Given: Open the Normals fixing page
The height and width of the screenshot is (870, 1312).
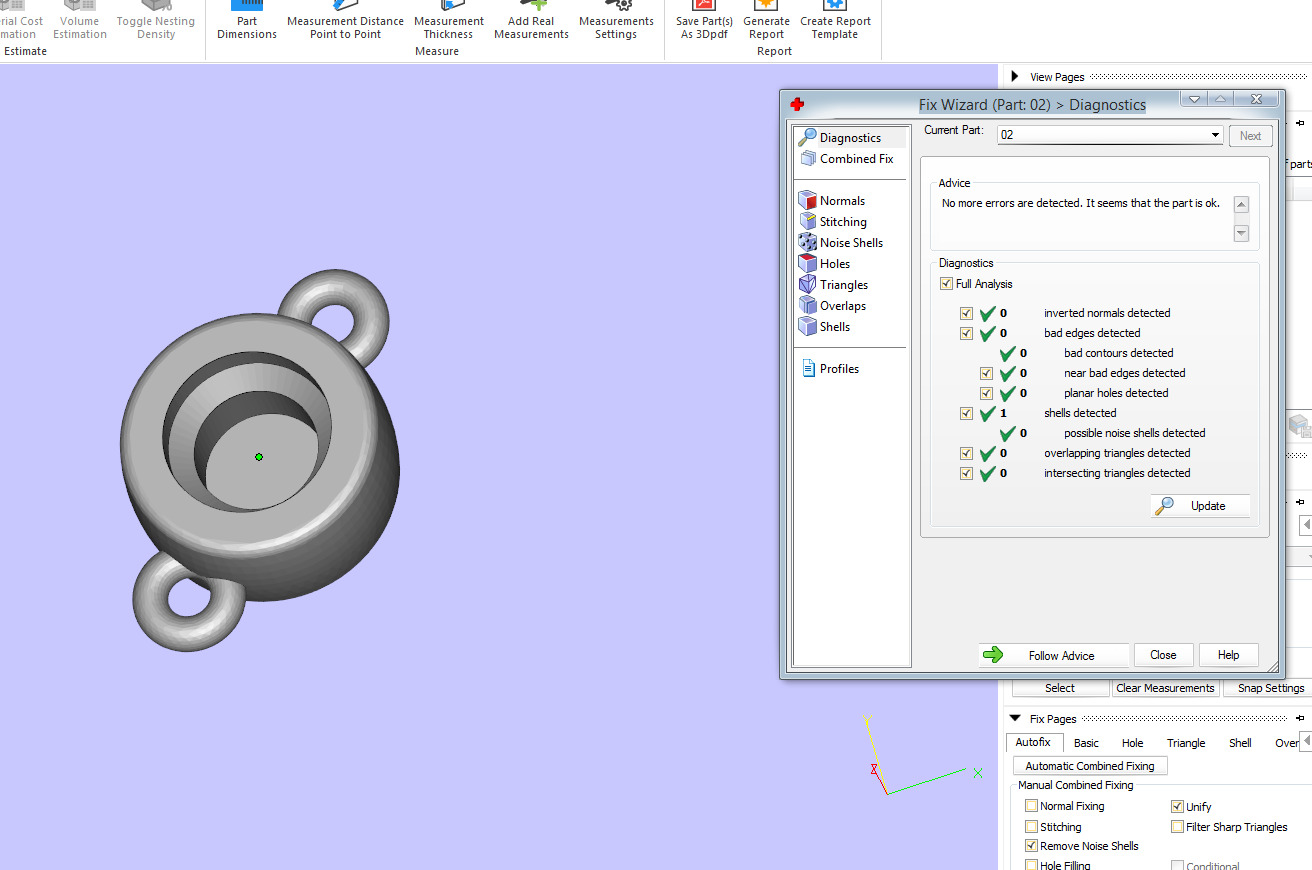Looking at the screenshot, I should (832, 201).
